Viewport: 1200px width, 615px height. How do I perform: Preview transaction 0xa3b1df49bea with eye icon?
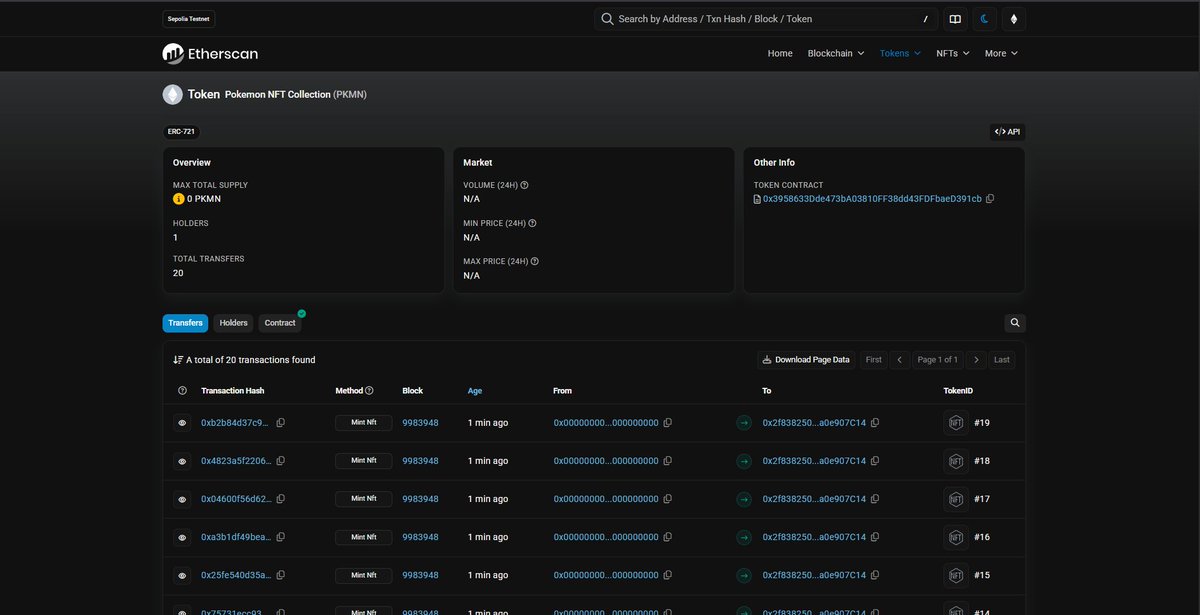pos(182,537)
